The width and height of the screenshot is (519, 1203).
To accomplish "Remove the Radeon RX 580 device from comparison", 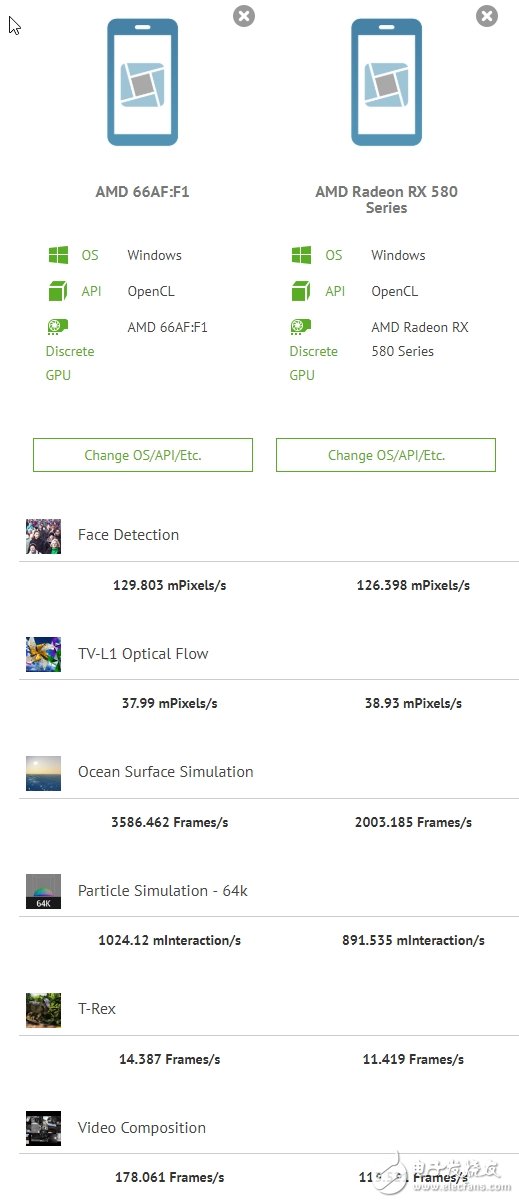I will pos(487,15).
